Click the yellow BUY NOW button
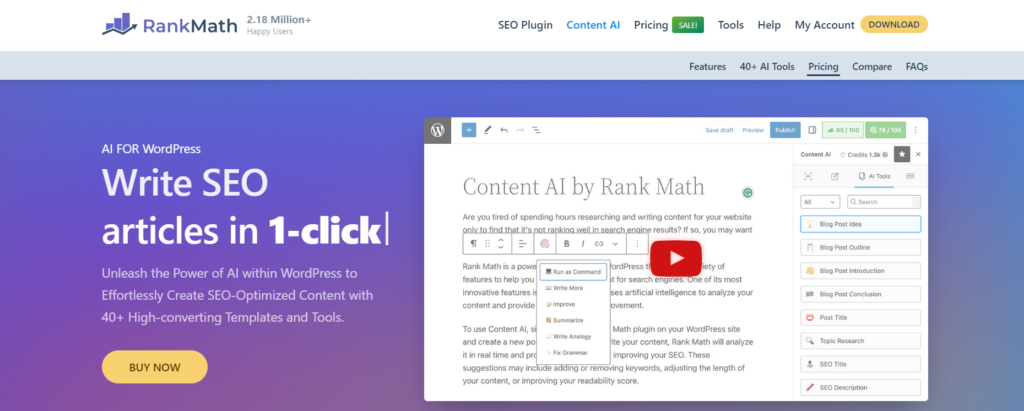Image resolution: width=1024 pixels, height=411 pixels. [155, 367]
